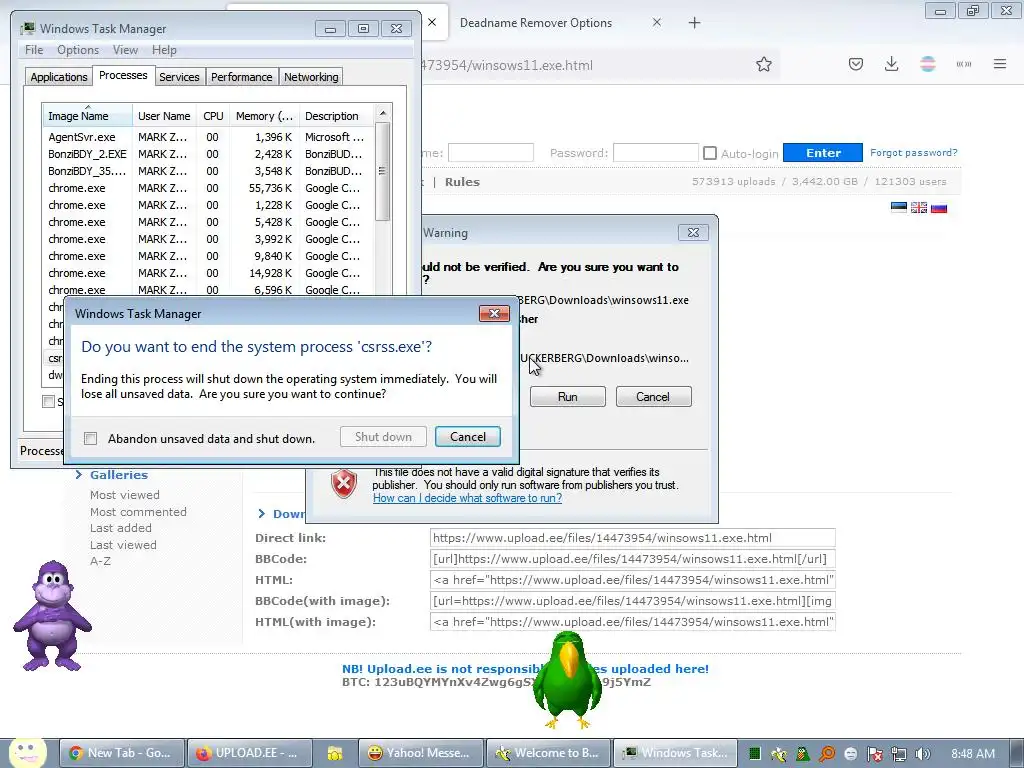1024x768 pixels.
Task: Cancel ending the csrss.exe process
Action: click(468, 436)
